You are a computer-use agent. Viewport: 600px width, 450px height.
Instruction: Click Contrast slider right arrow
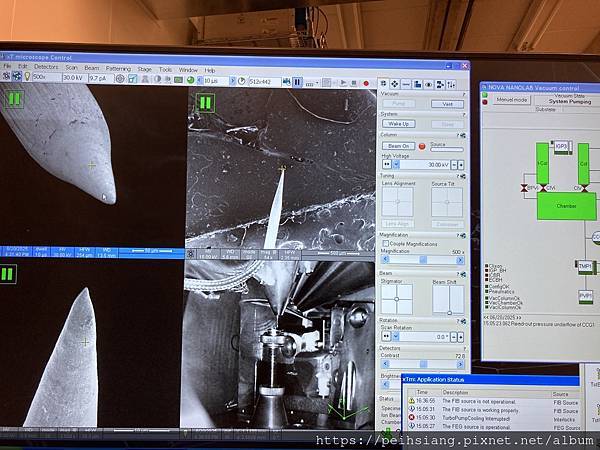click(460, 365)
